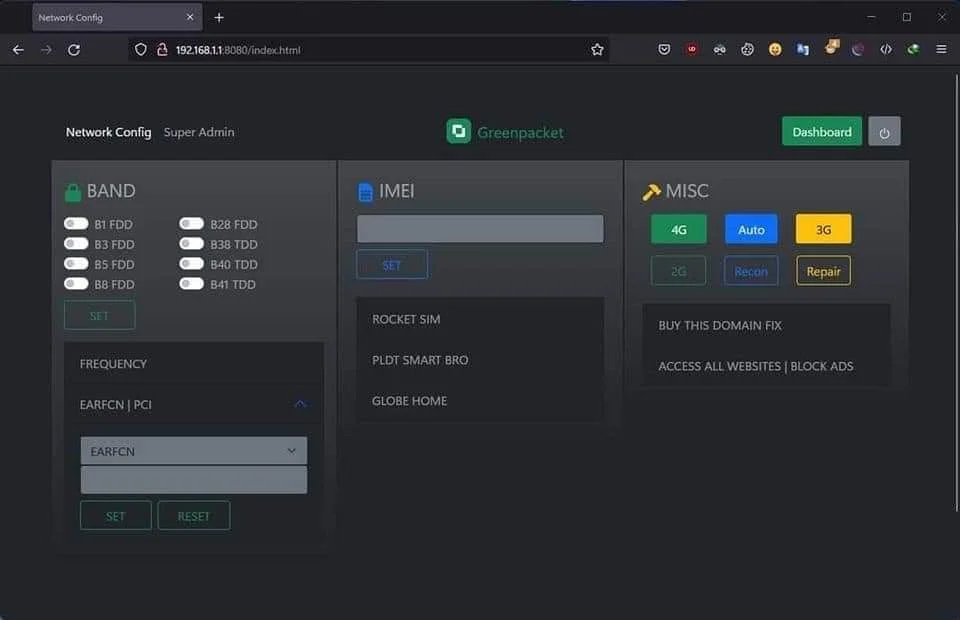Toggle the B3 FDD band switch
The height and width of the screenshot is (620, 960).
pos(76,244)
